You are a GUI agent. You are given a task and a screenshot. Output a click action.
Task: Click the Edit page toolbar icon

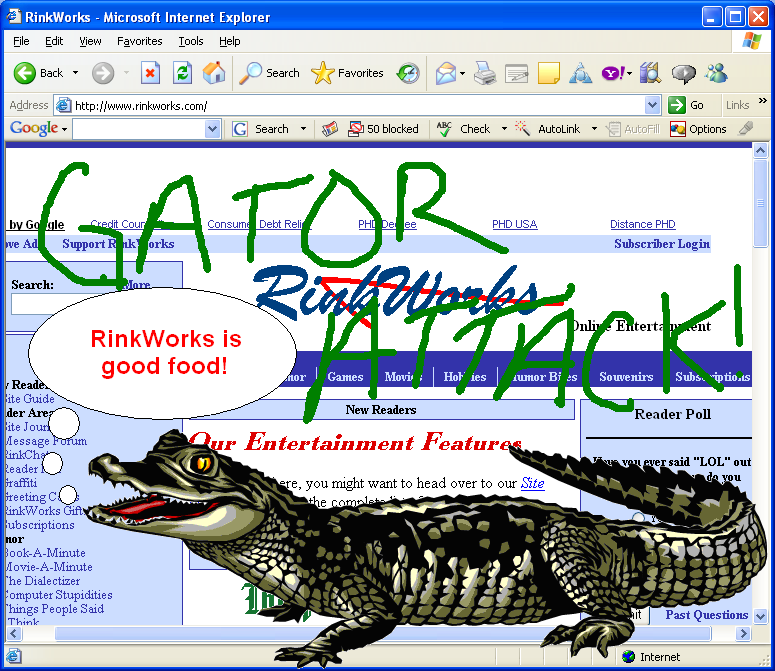517,74
